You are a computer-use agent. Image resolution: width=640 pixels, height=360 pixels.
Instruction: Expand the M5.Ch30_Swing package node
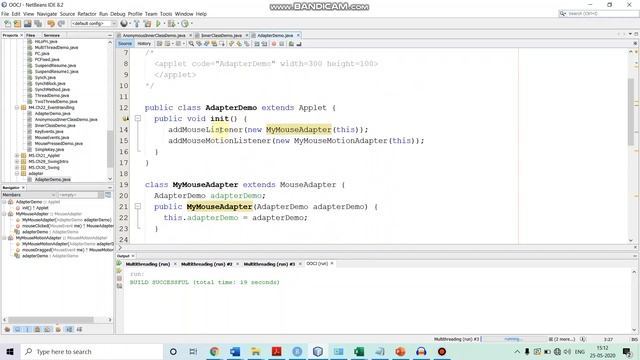[x=17, y=167]
